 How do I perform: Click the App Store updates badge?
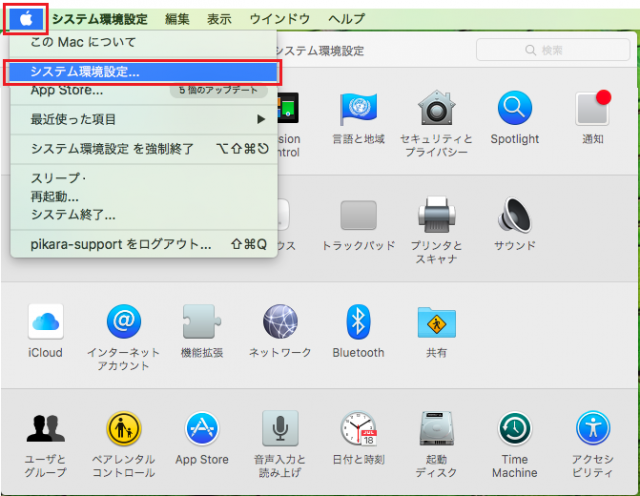[x=218, y=90]
